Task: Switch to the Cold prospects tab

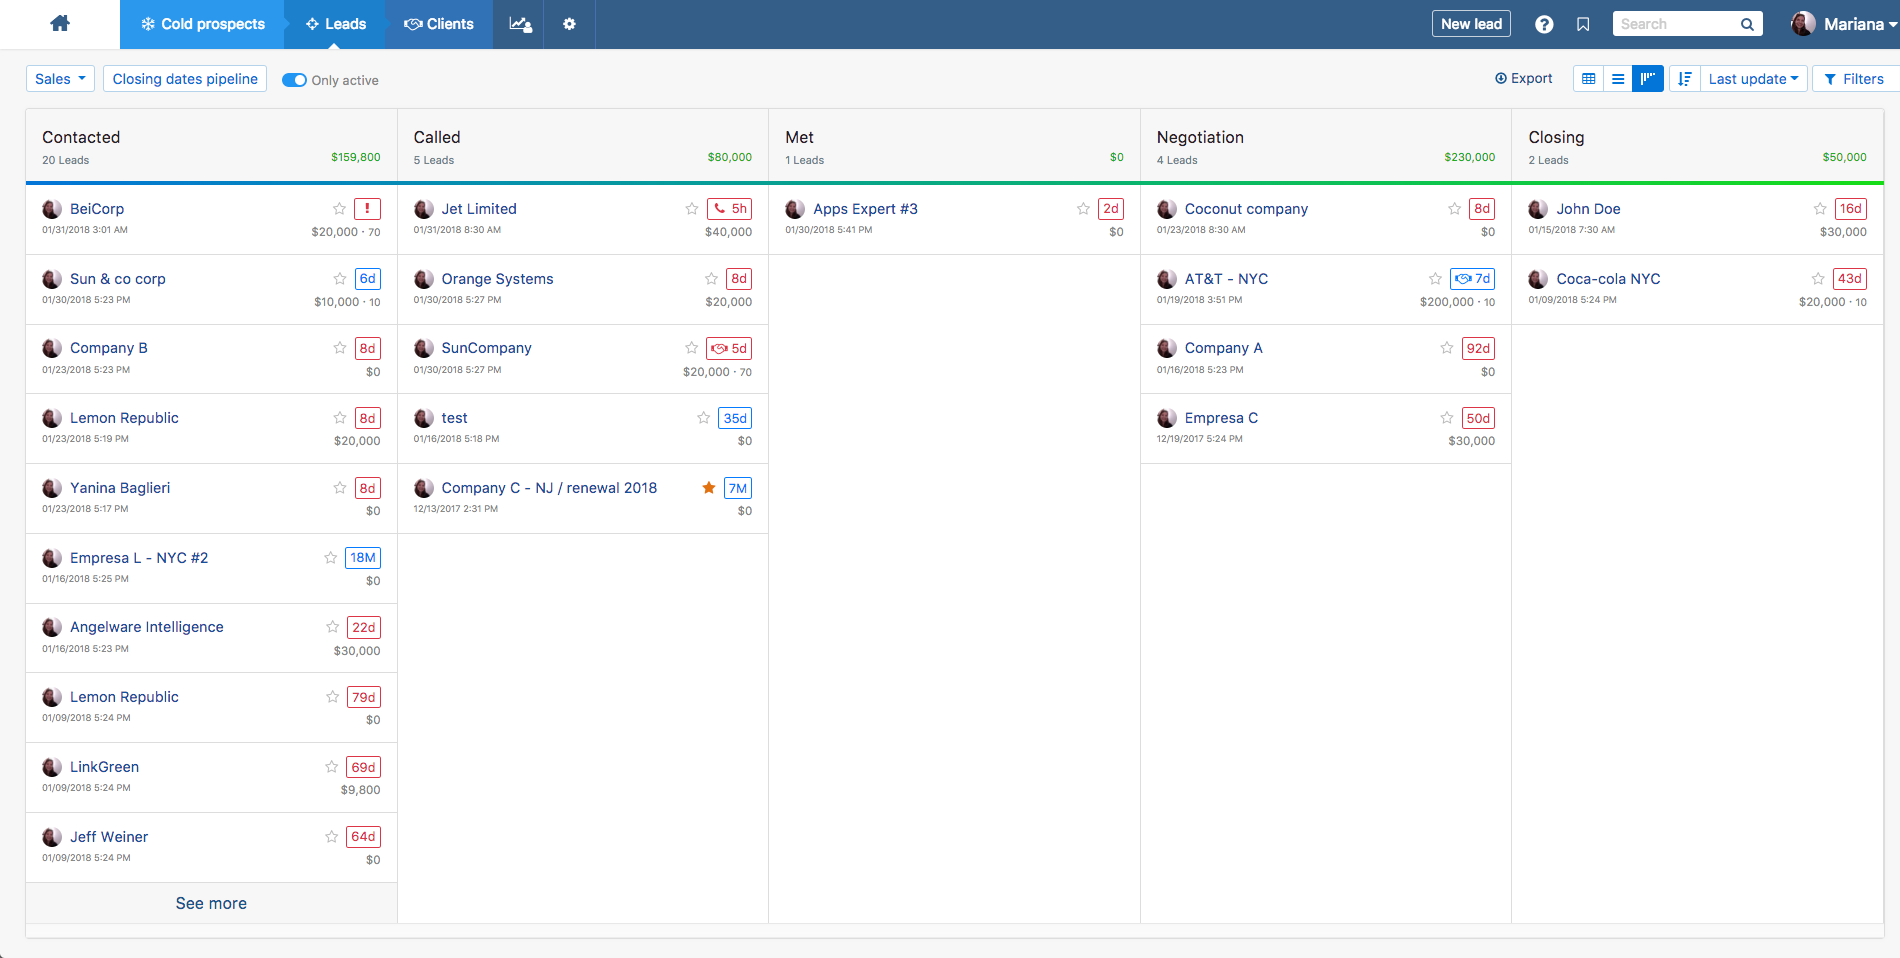Action: tap(203, 24)
